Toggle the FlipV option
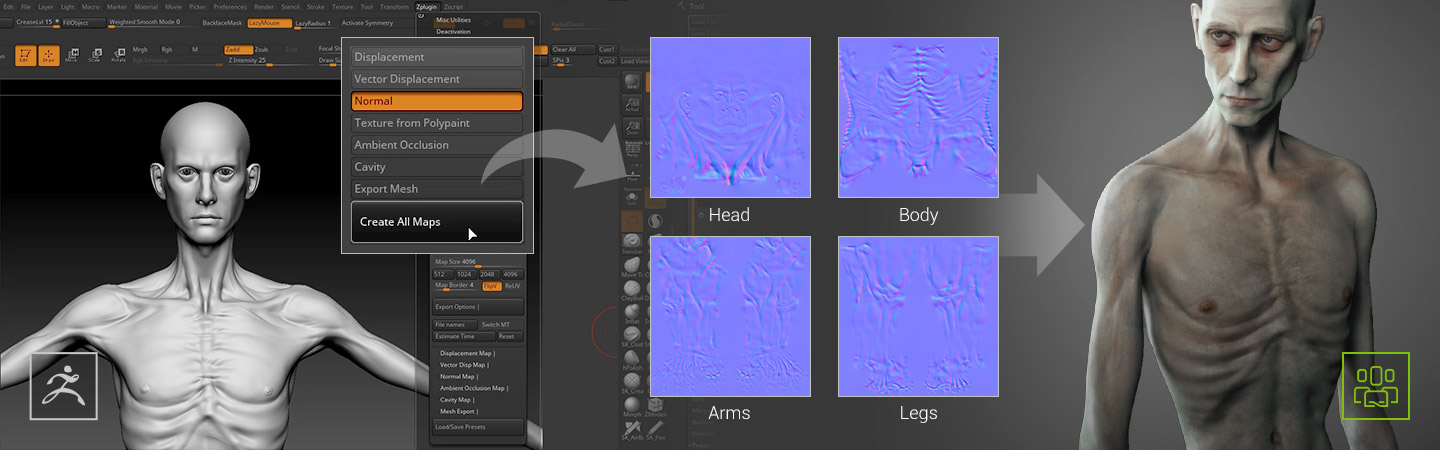Viewport: 1440px width, 450px height. 490,286
